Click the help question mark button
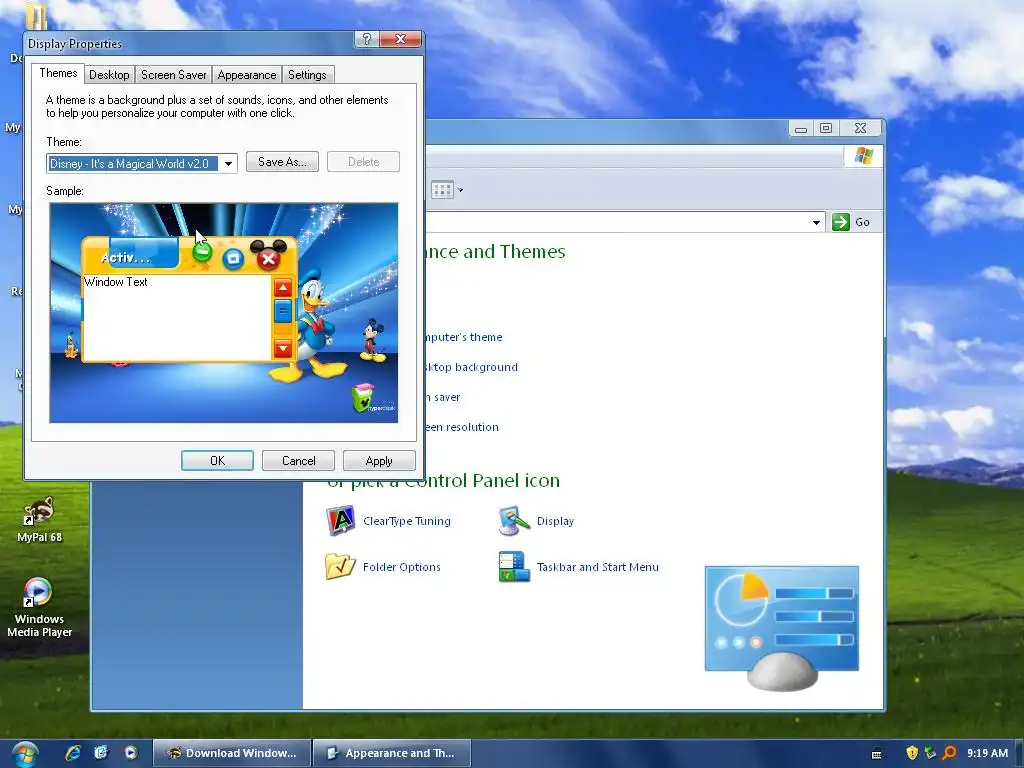The height and width of the screenshot is (768, 1024). point(366,39)
